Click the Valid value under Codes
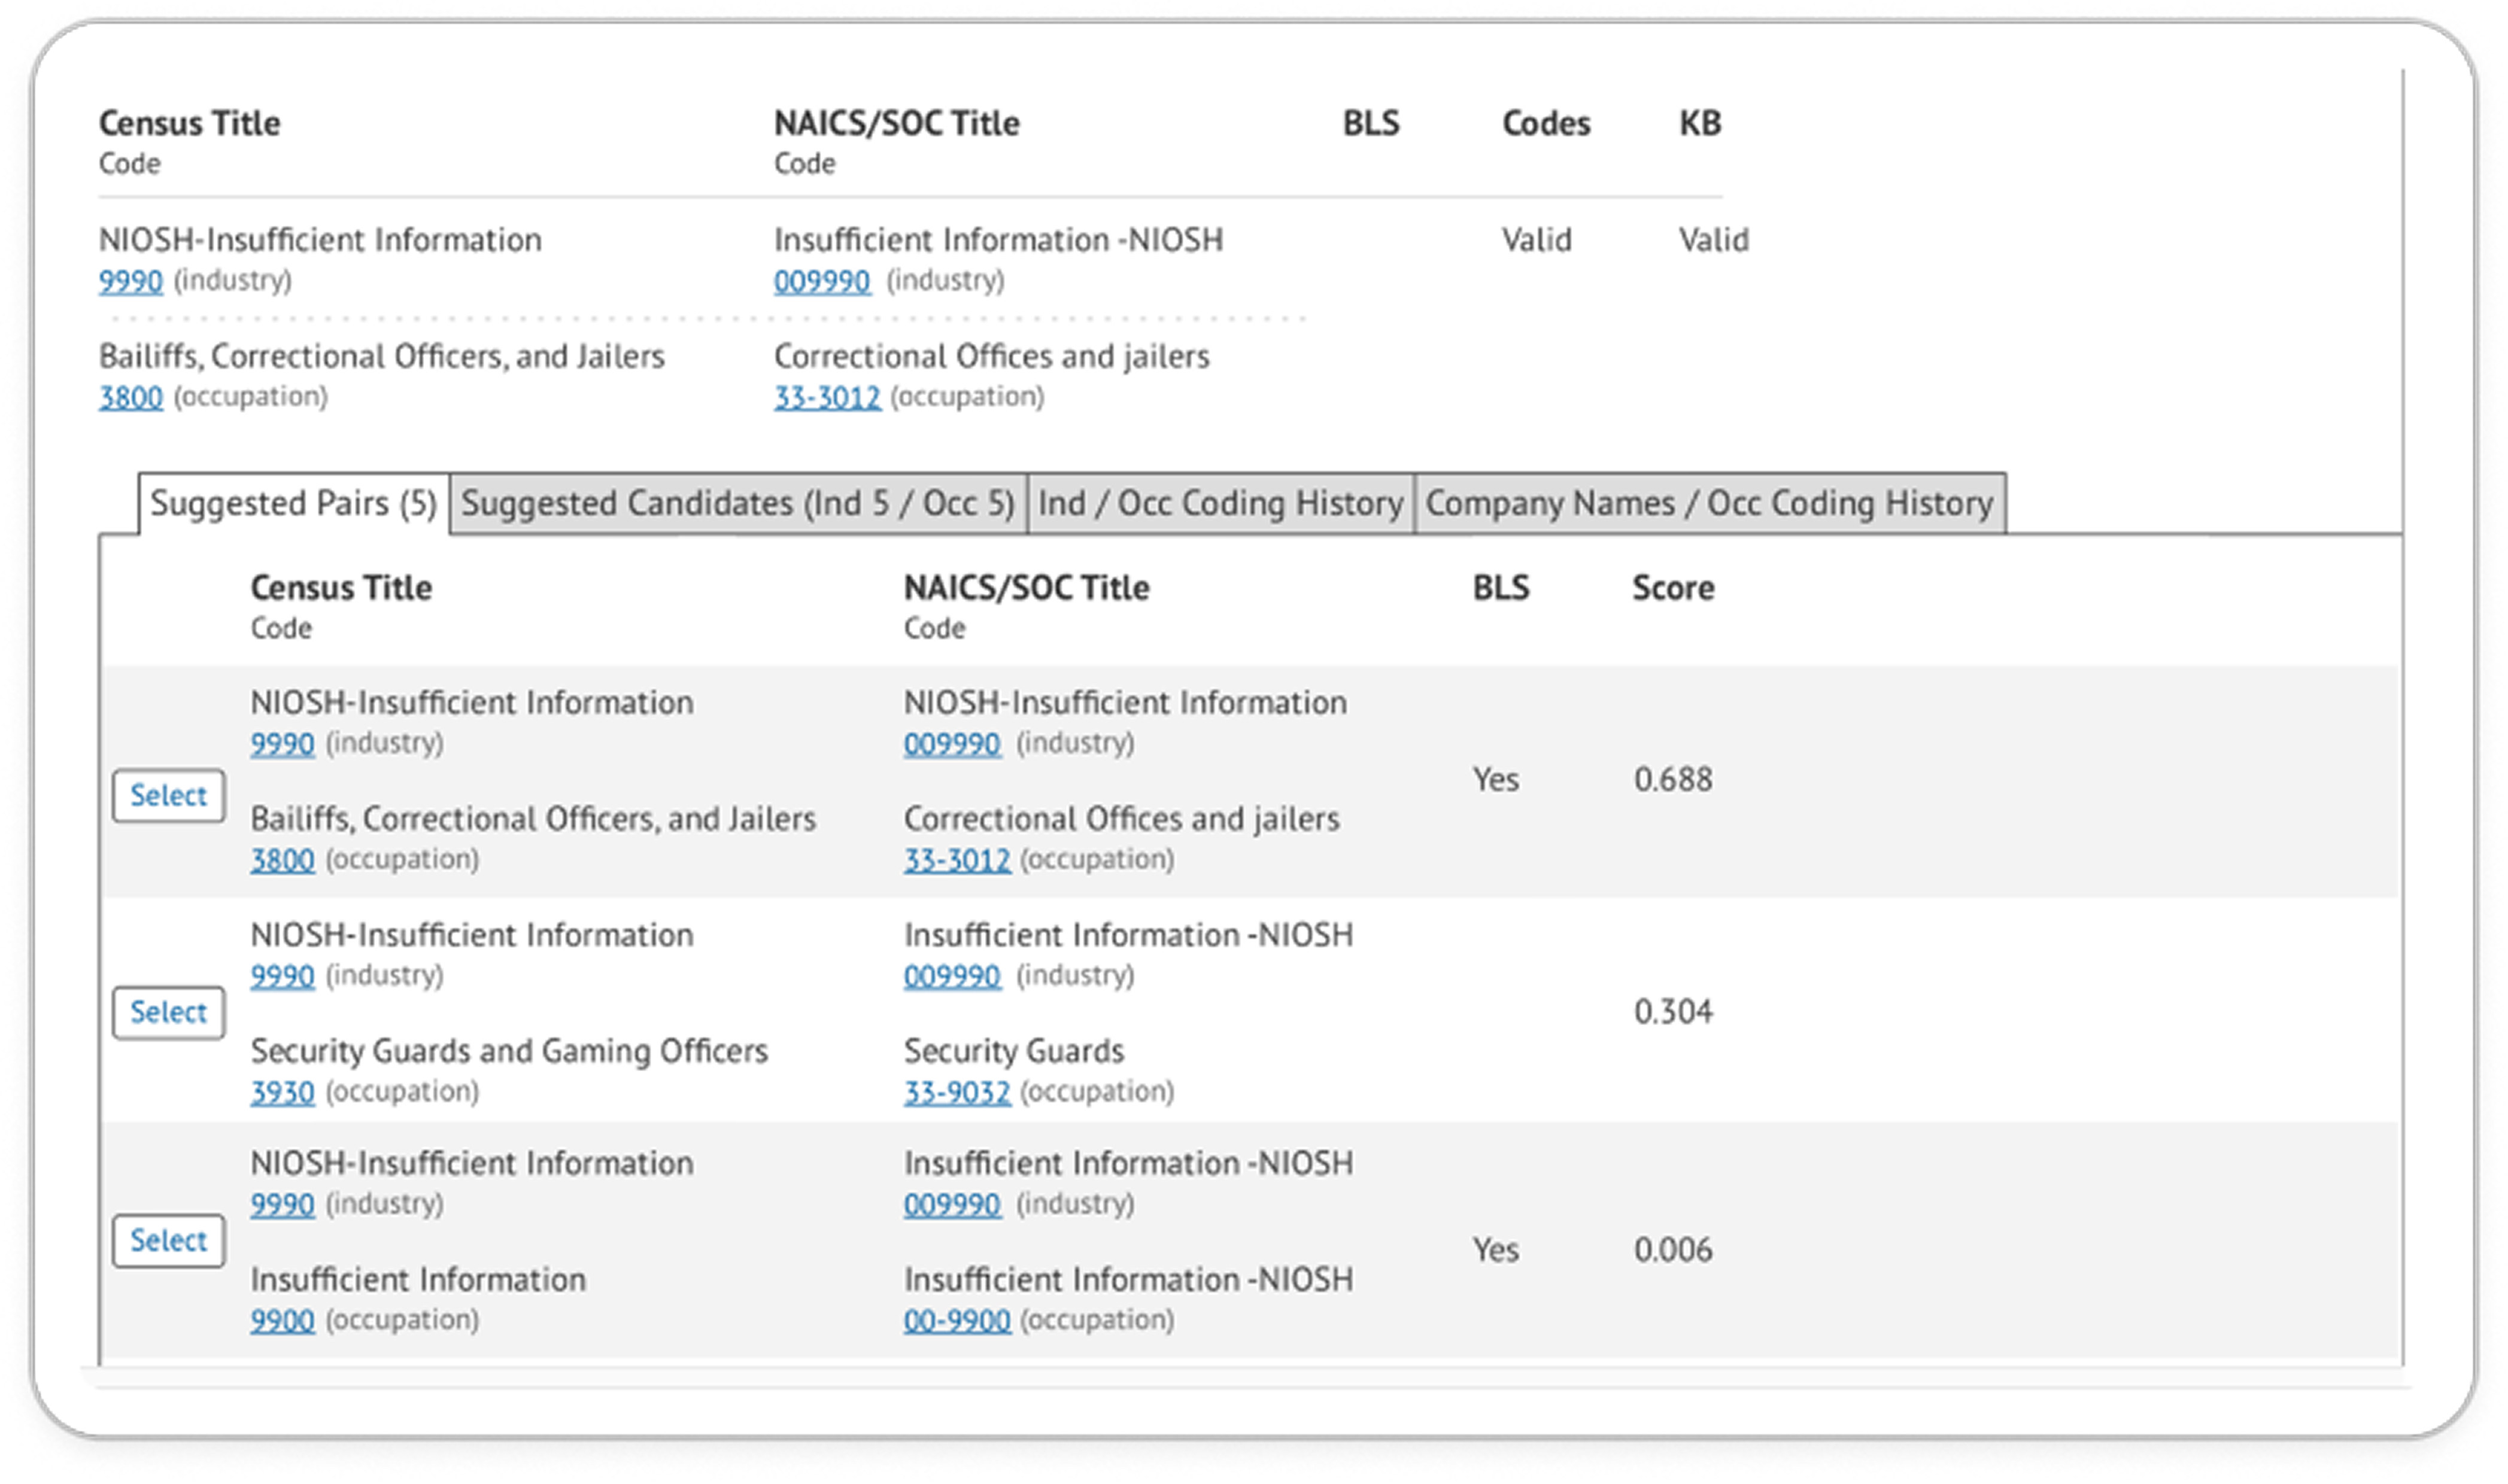Screen dimensions: 2508x1484 pyautogui.click(x=1537, y=240)
